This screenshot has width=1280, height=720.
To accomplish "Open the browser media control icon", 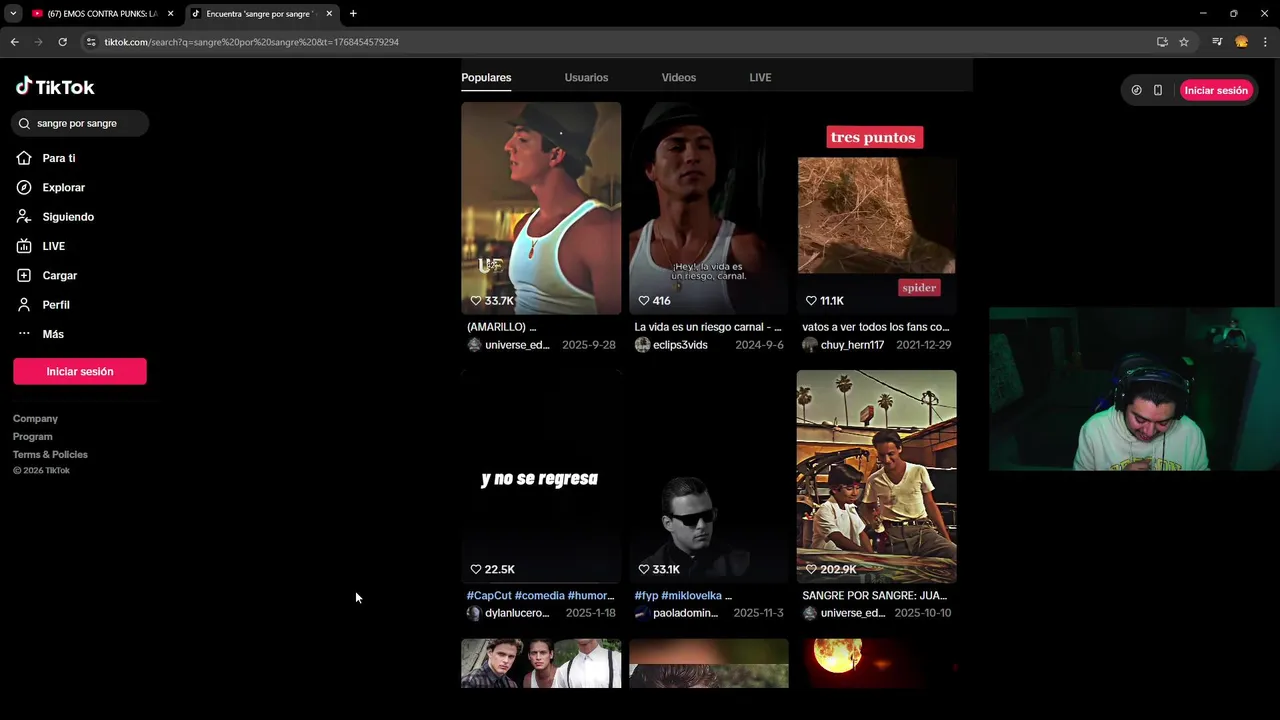I will click(1217, 42).
